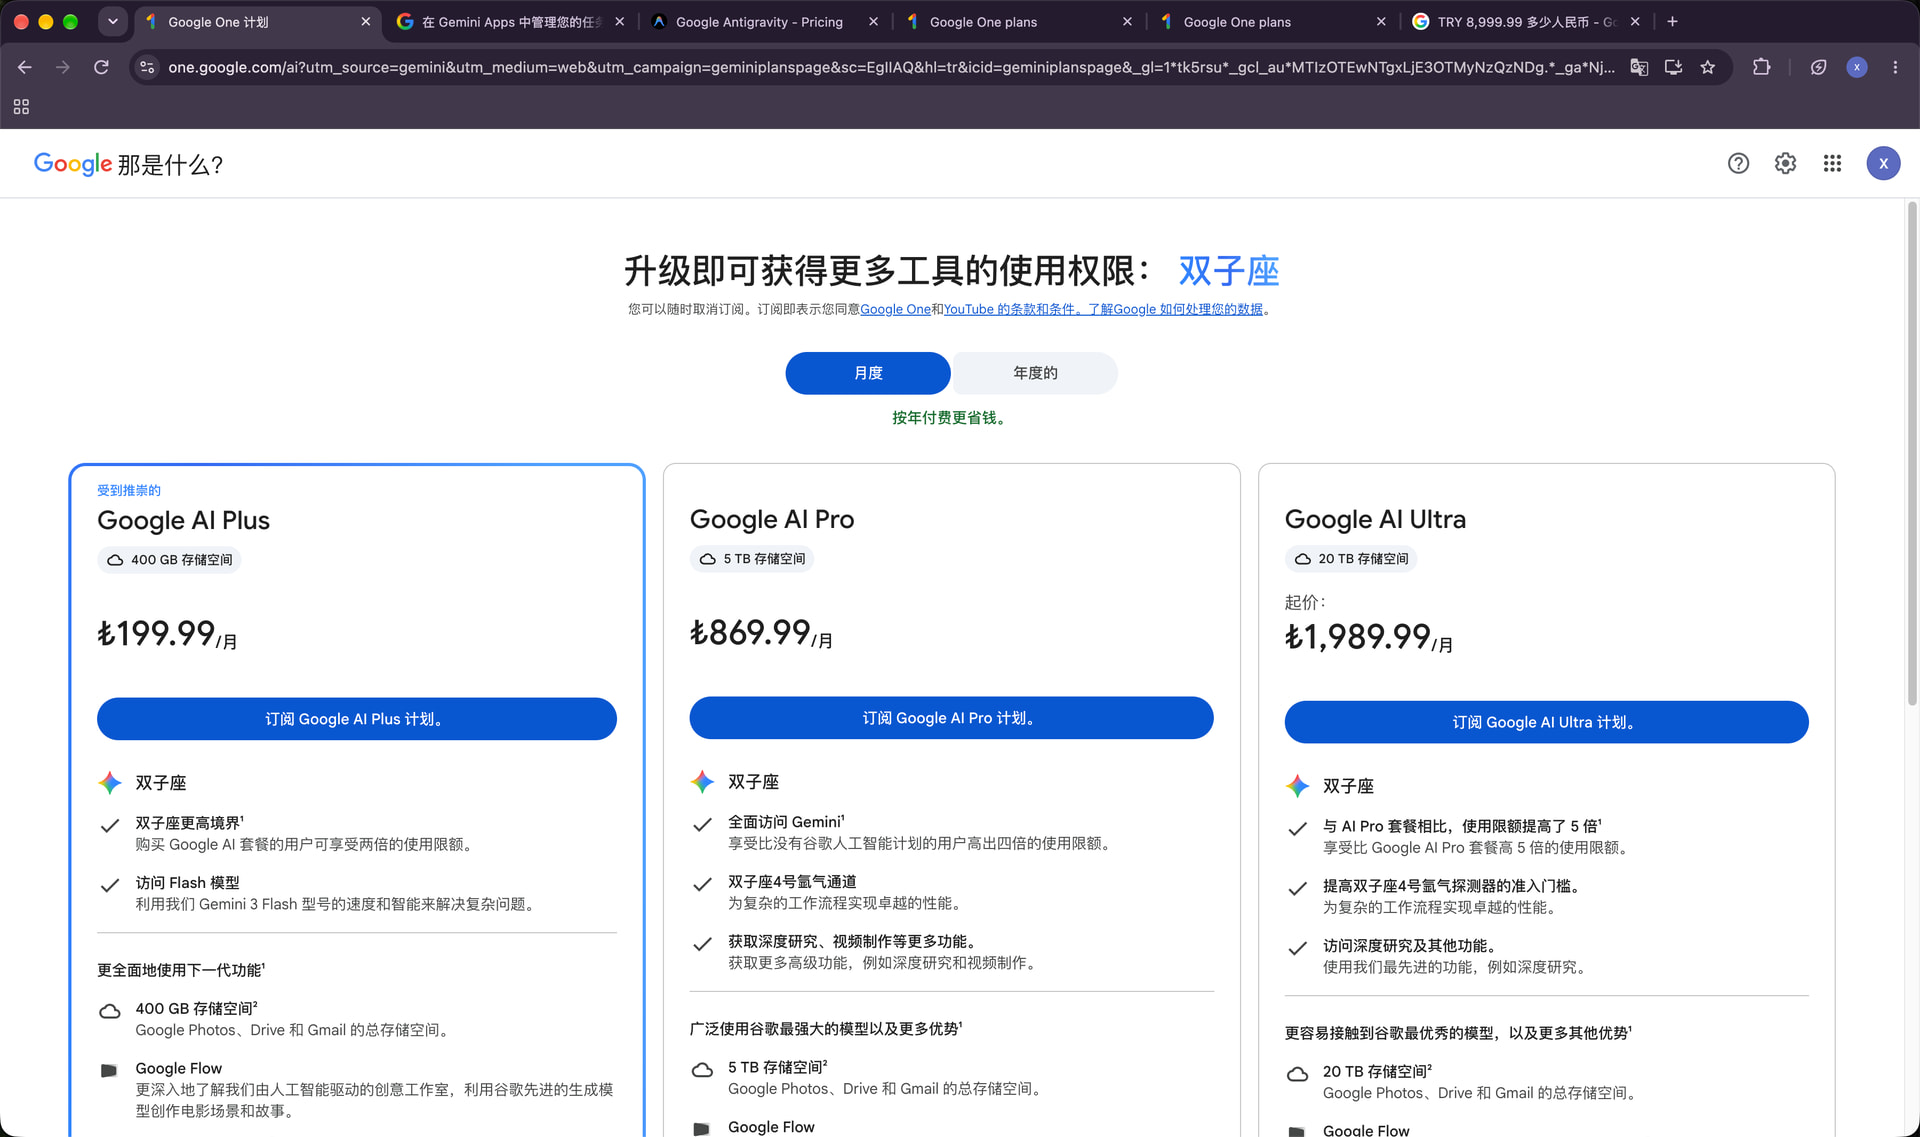Viewport: 1920px width, 1137px height.
Task: Subscribe to Google AI Ultra plan
Action: (x=1546, y=722)
